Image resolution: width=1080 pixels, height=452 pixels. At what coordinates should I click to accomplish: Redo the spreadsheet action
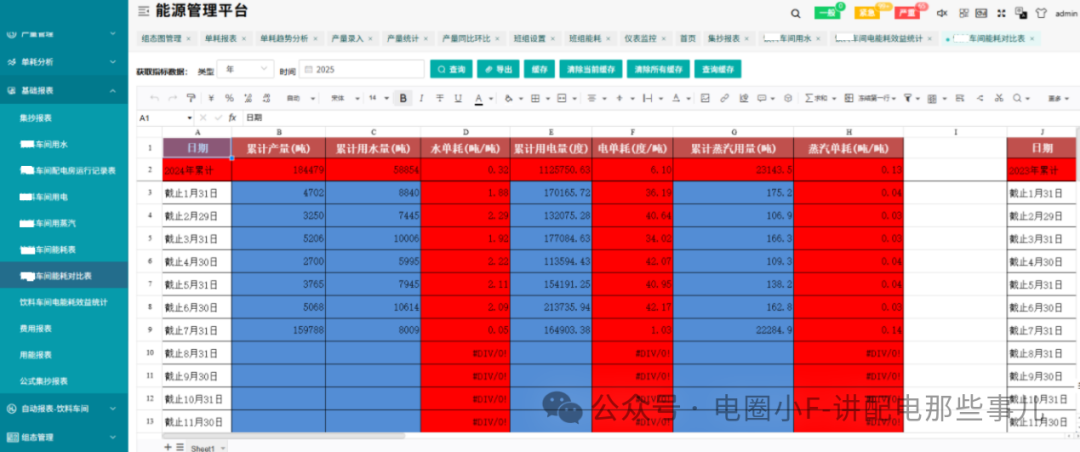click(x=173, y=99)
